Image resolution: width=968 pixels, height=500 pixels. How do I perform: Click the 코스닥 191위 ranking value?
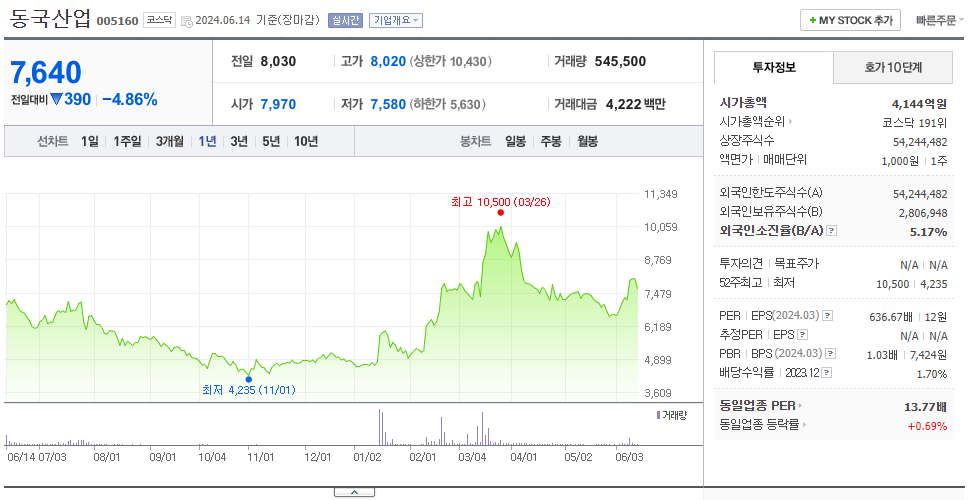click(x=915, y=122)
